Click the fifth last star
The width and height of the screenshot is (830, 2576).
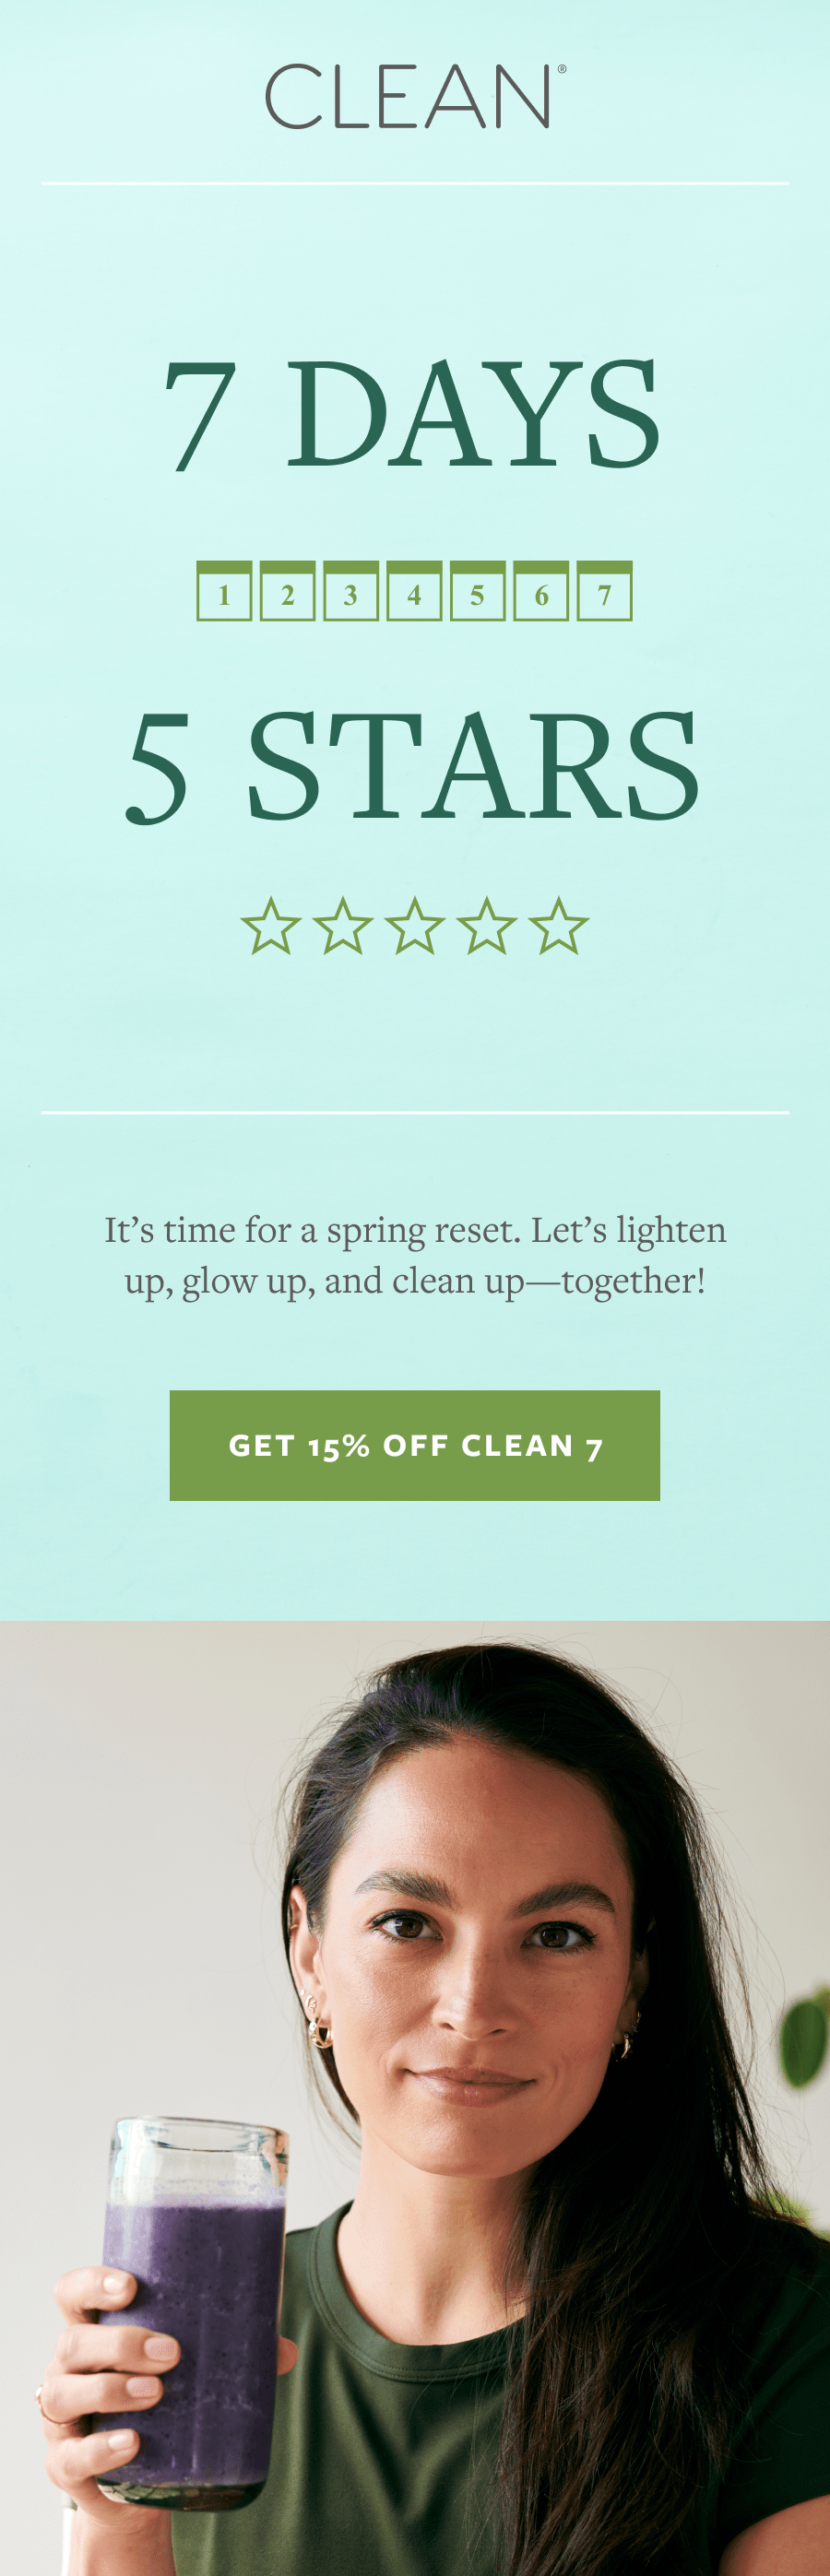click(x=559, y=926)
